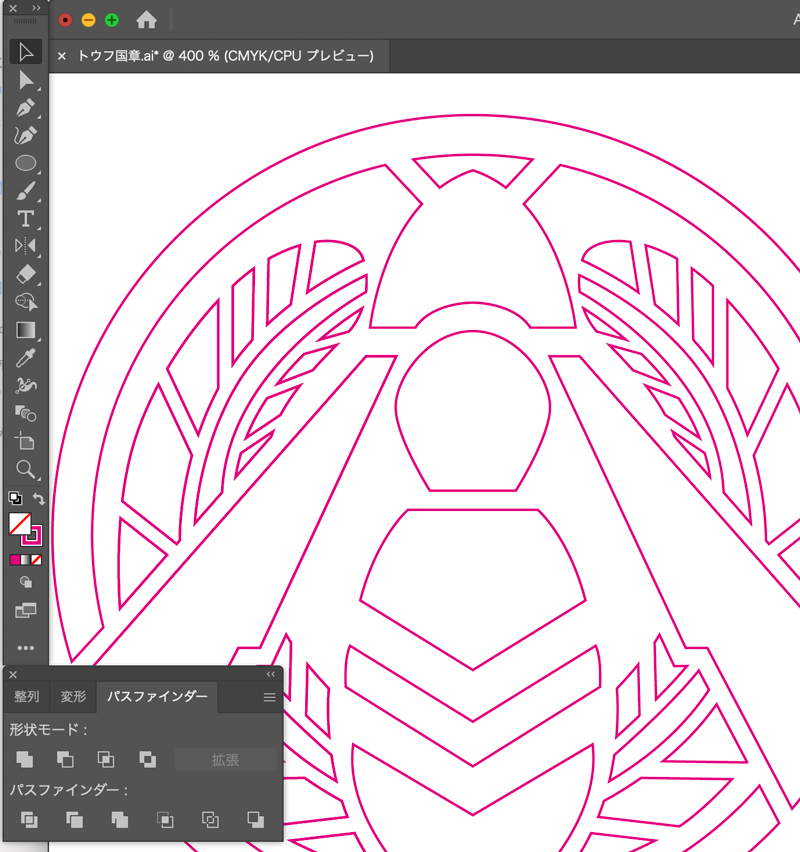The height and width of the screenshot is (852, 800).
Task: Go to Home screen icon
Action: (x=146, y=20)
